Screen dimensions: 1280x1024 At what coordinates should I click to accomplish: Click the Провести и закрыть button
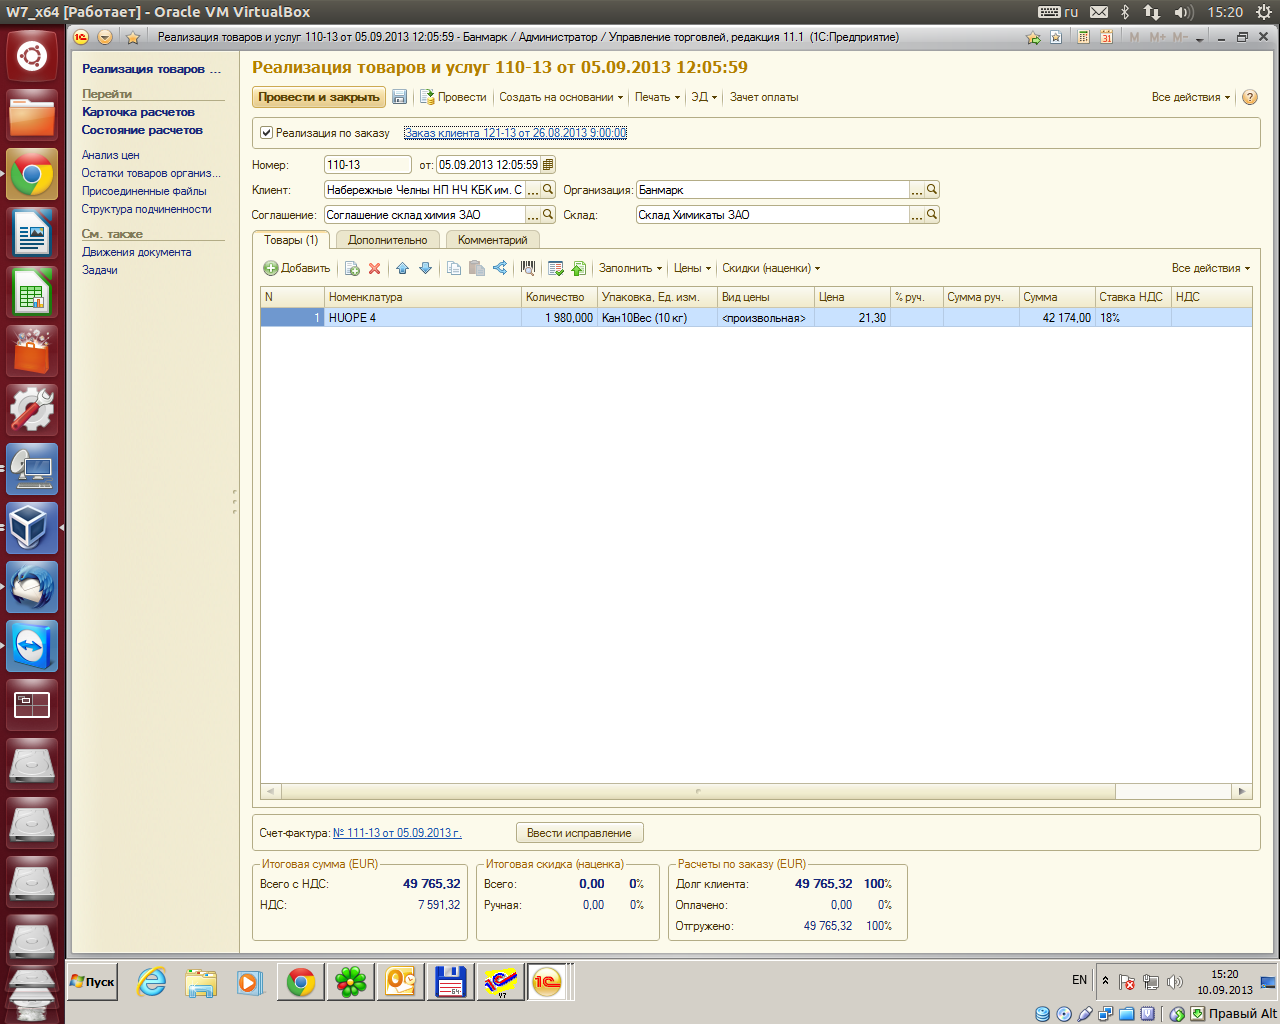point(319,97)
